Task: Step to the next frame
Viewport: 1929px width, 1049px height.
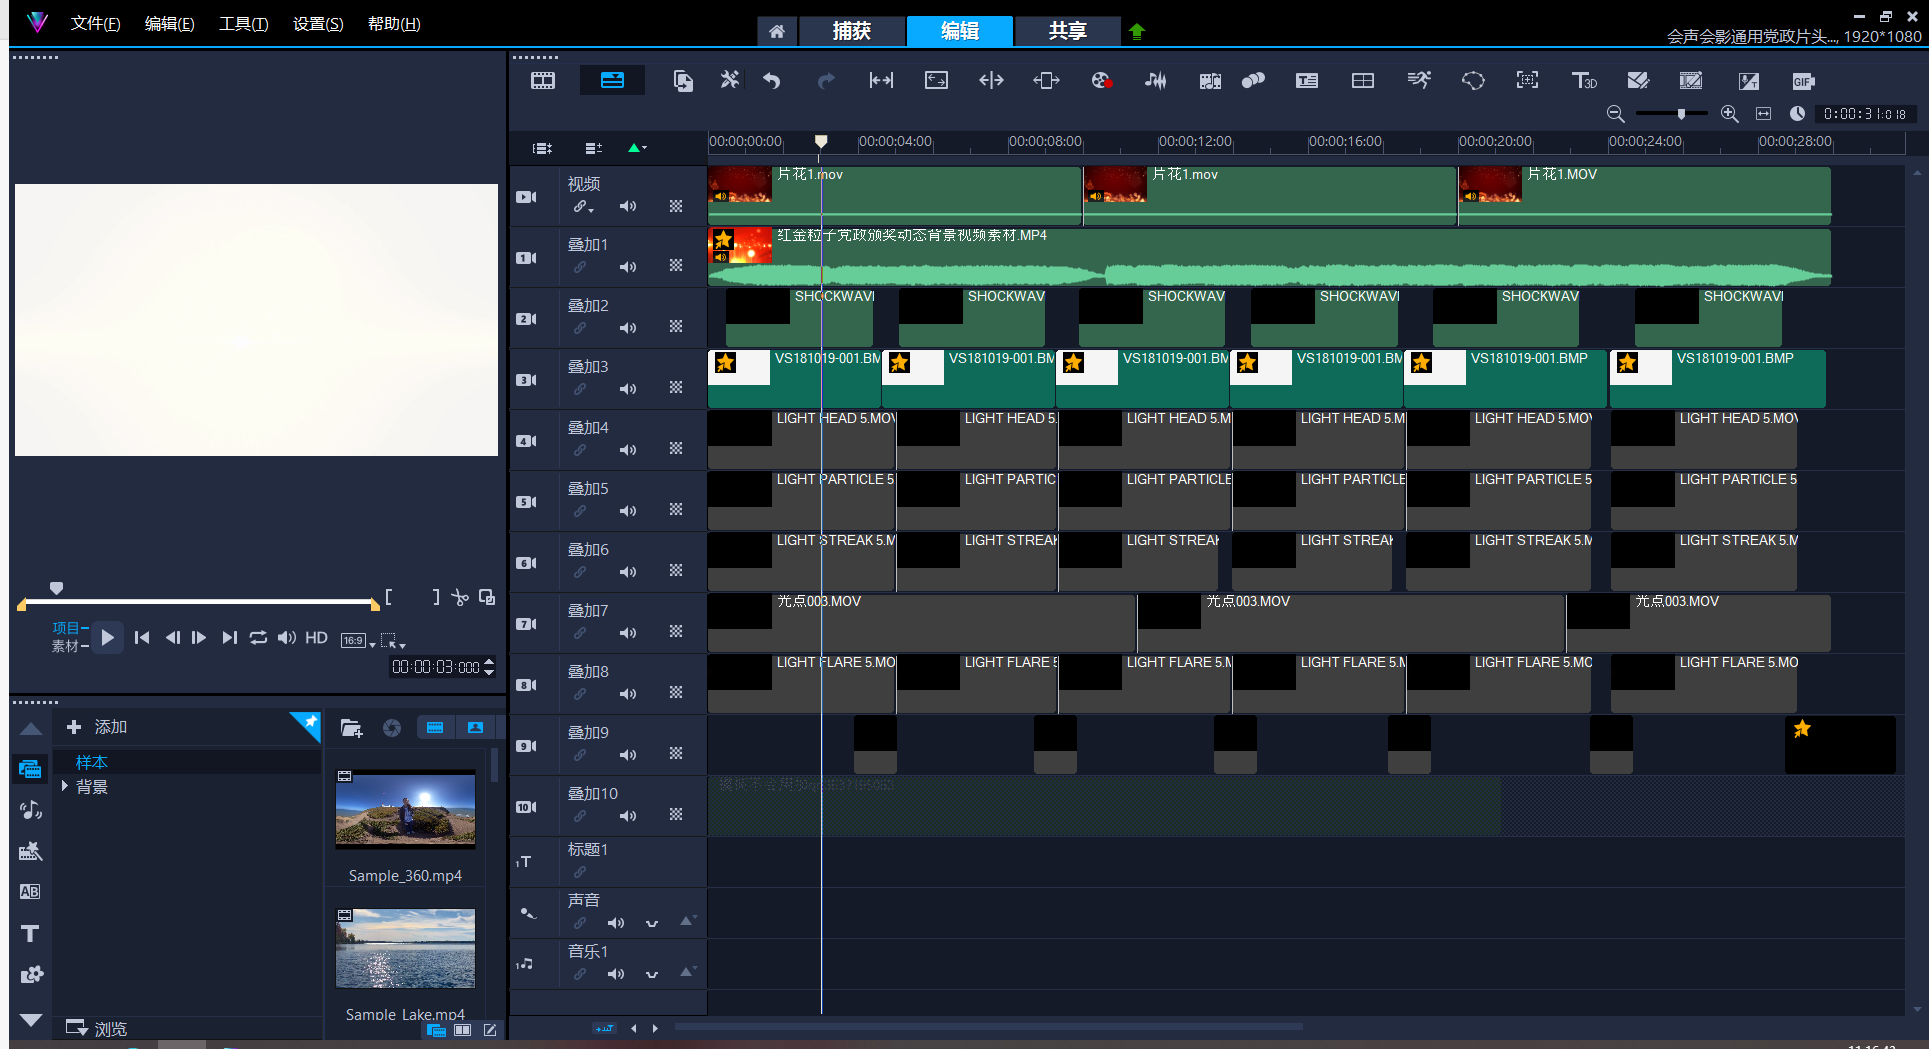Action: pyautogui.click(x=199, y=638)
